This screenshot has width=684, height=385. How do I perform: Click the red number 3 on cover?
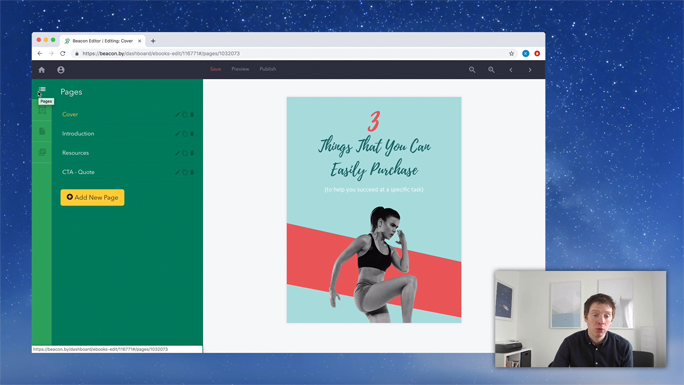[374, 121]
